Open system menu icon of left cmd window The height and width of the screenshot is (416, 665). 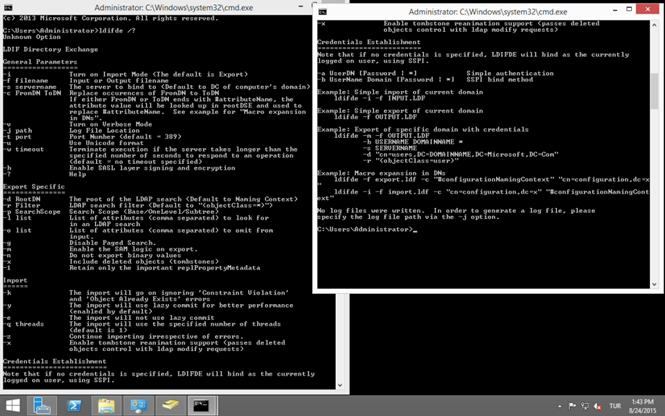click(8, 8)
